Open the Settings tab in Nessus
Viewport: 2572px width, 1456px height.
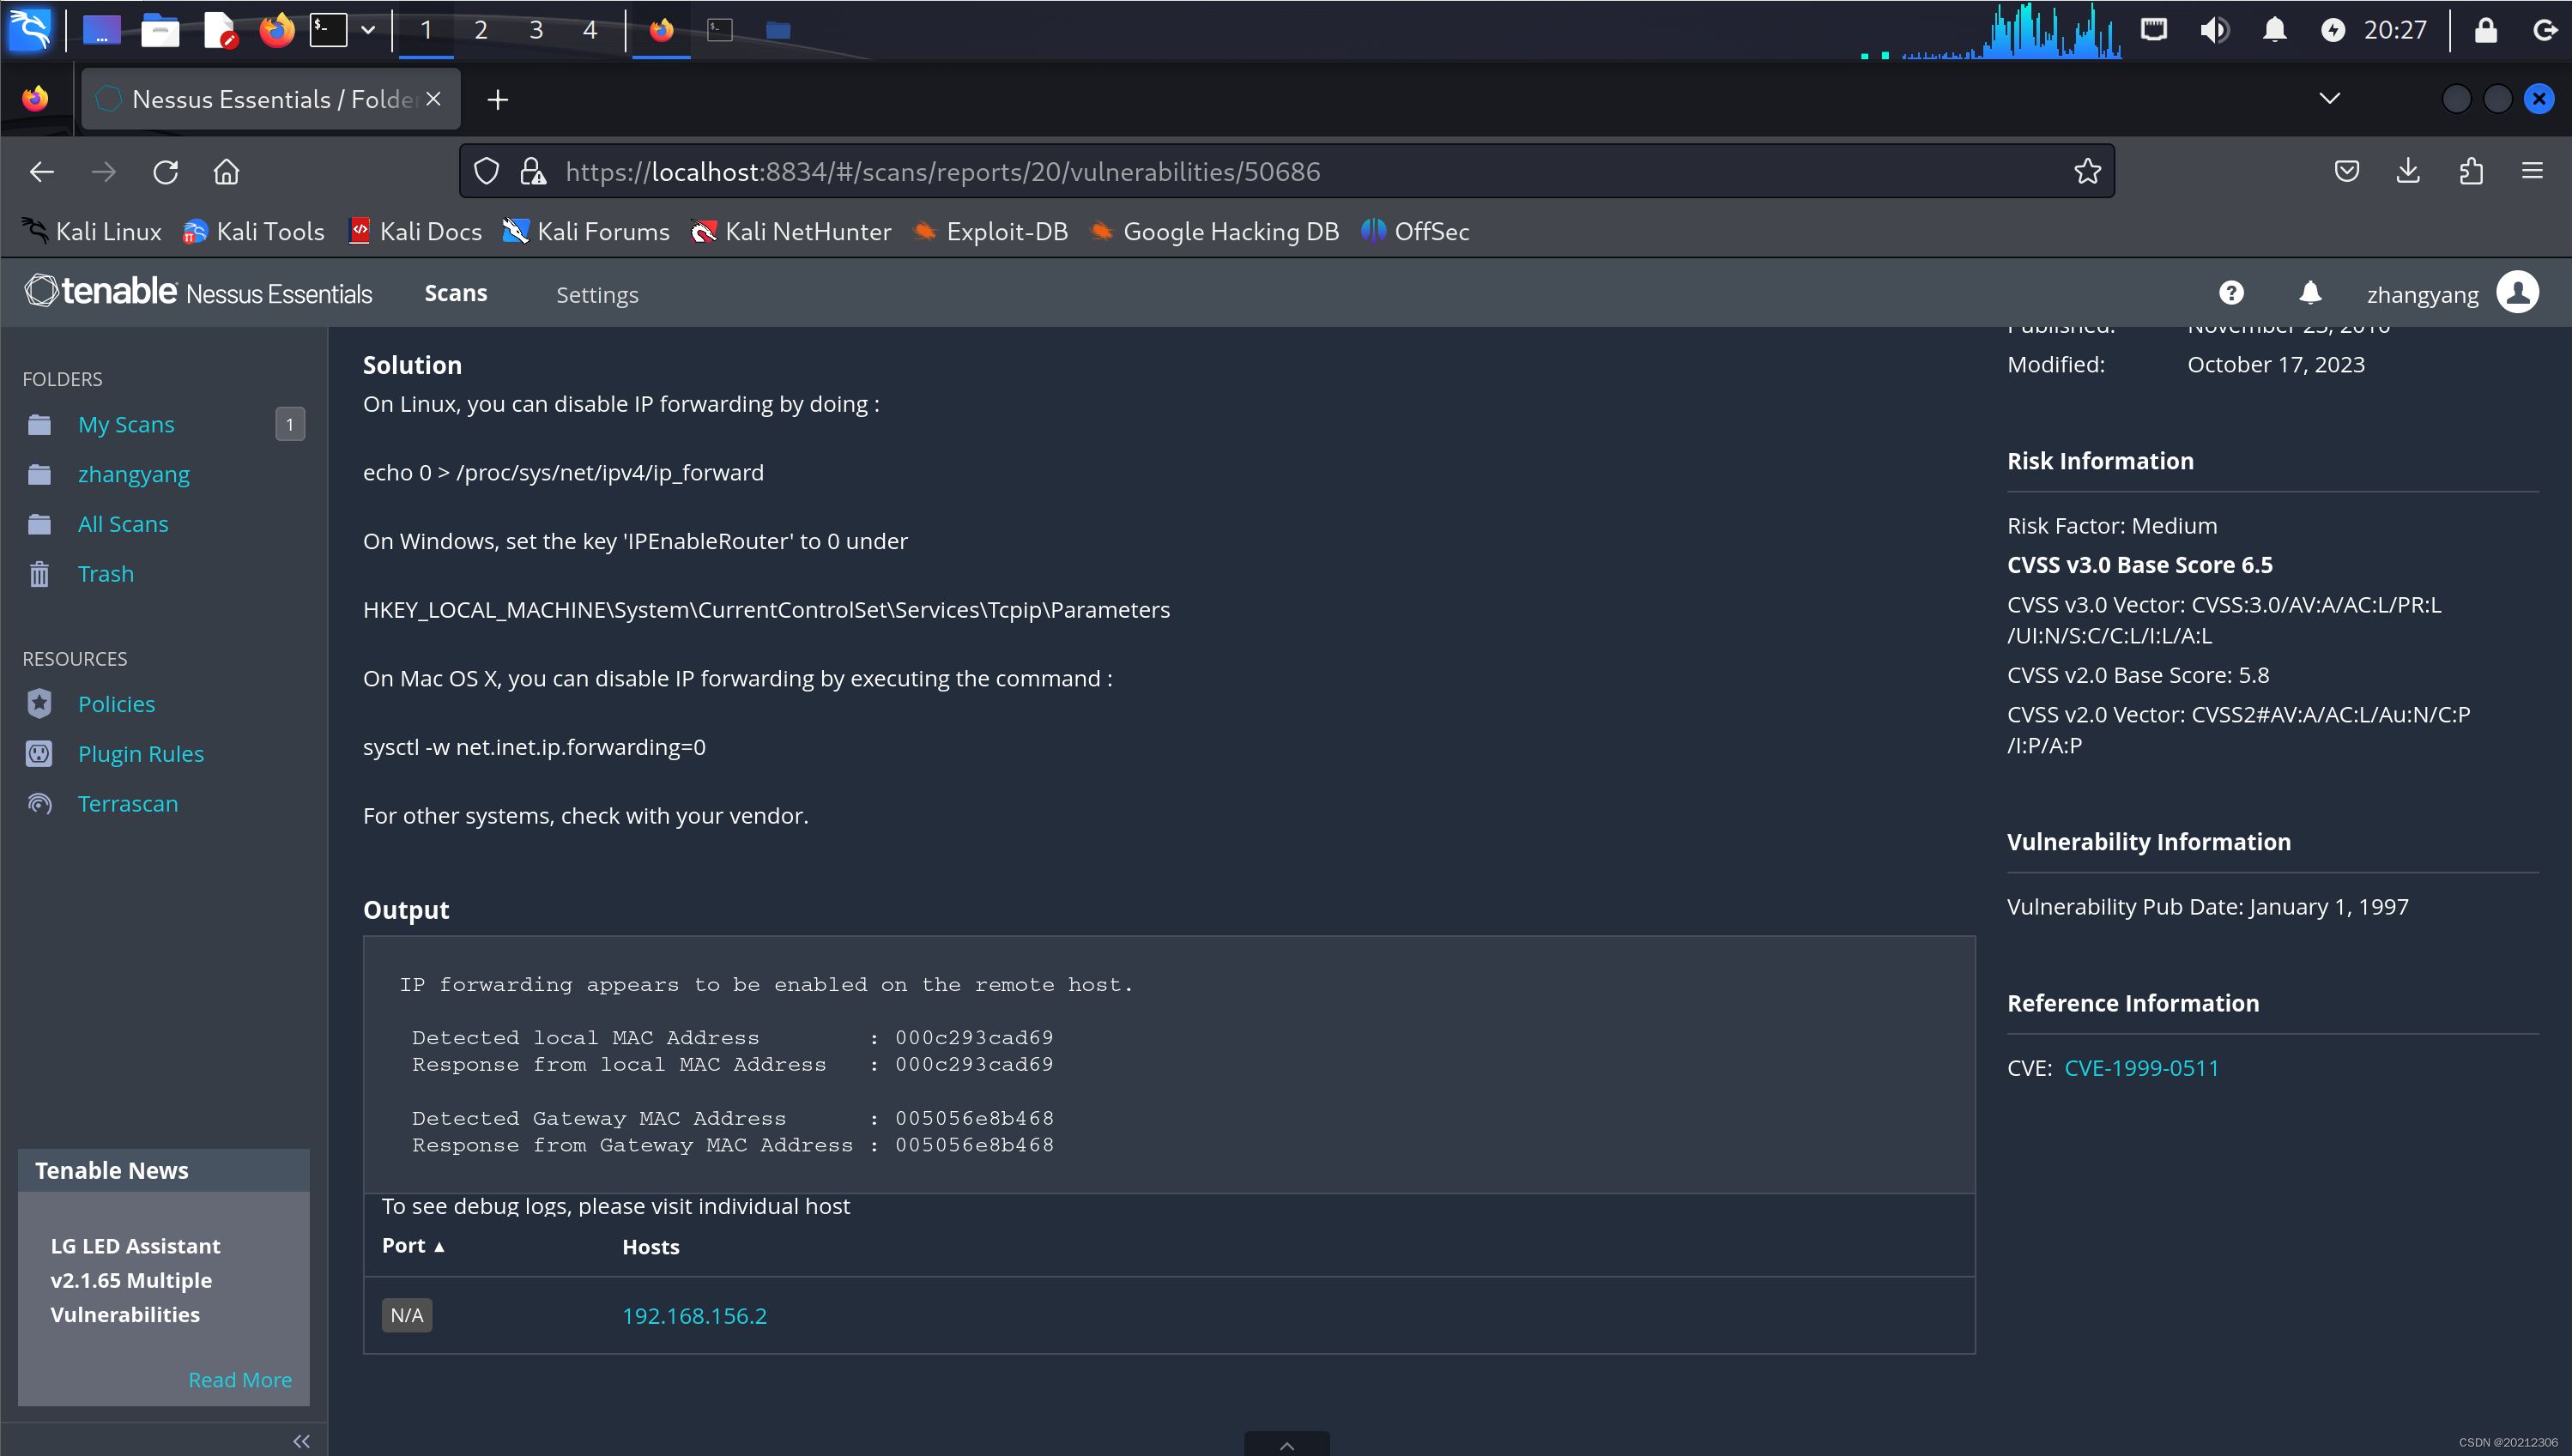[x=597, y=295]
